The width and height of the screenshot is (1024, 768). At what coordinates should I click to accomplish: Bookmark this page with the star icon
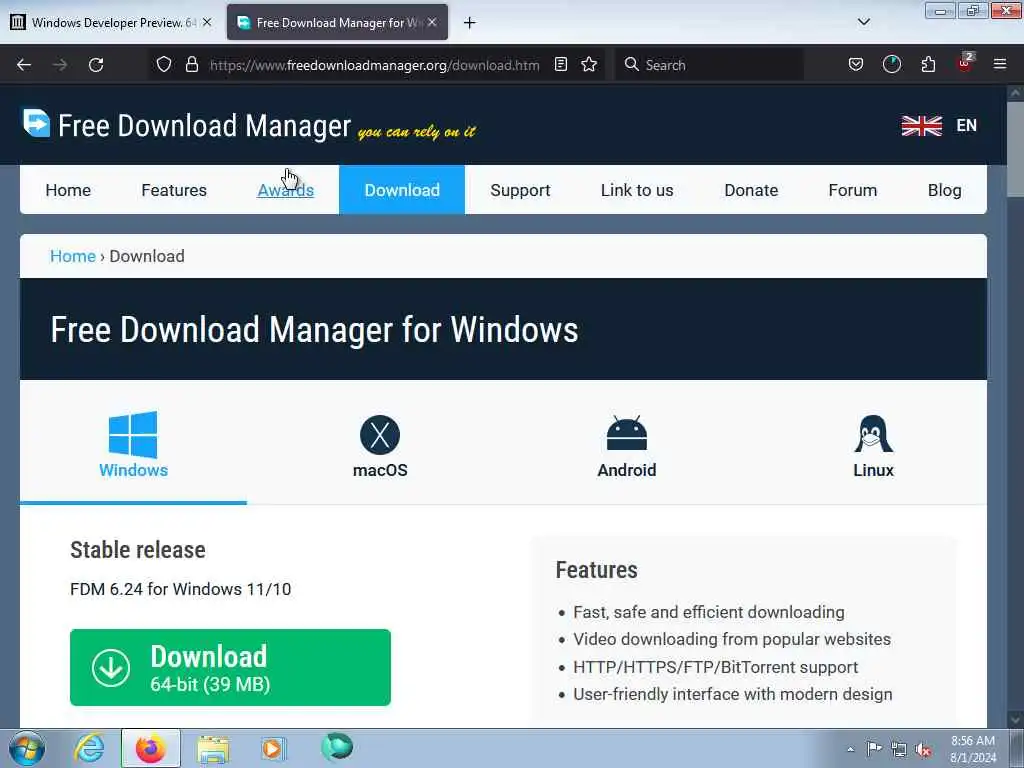tap(589, 65)
